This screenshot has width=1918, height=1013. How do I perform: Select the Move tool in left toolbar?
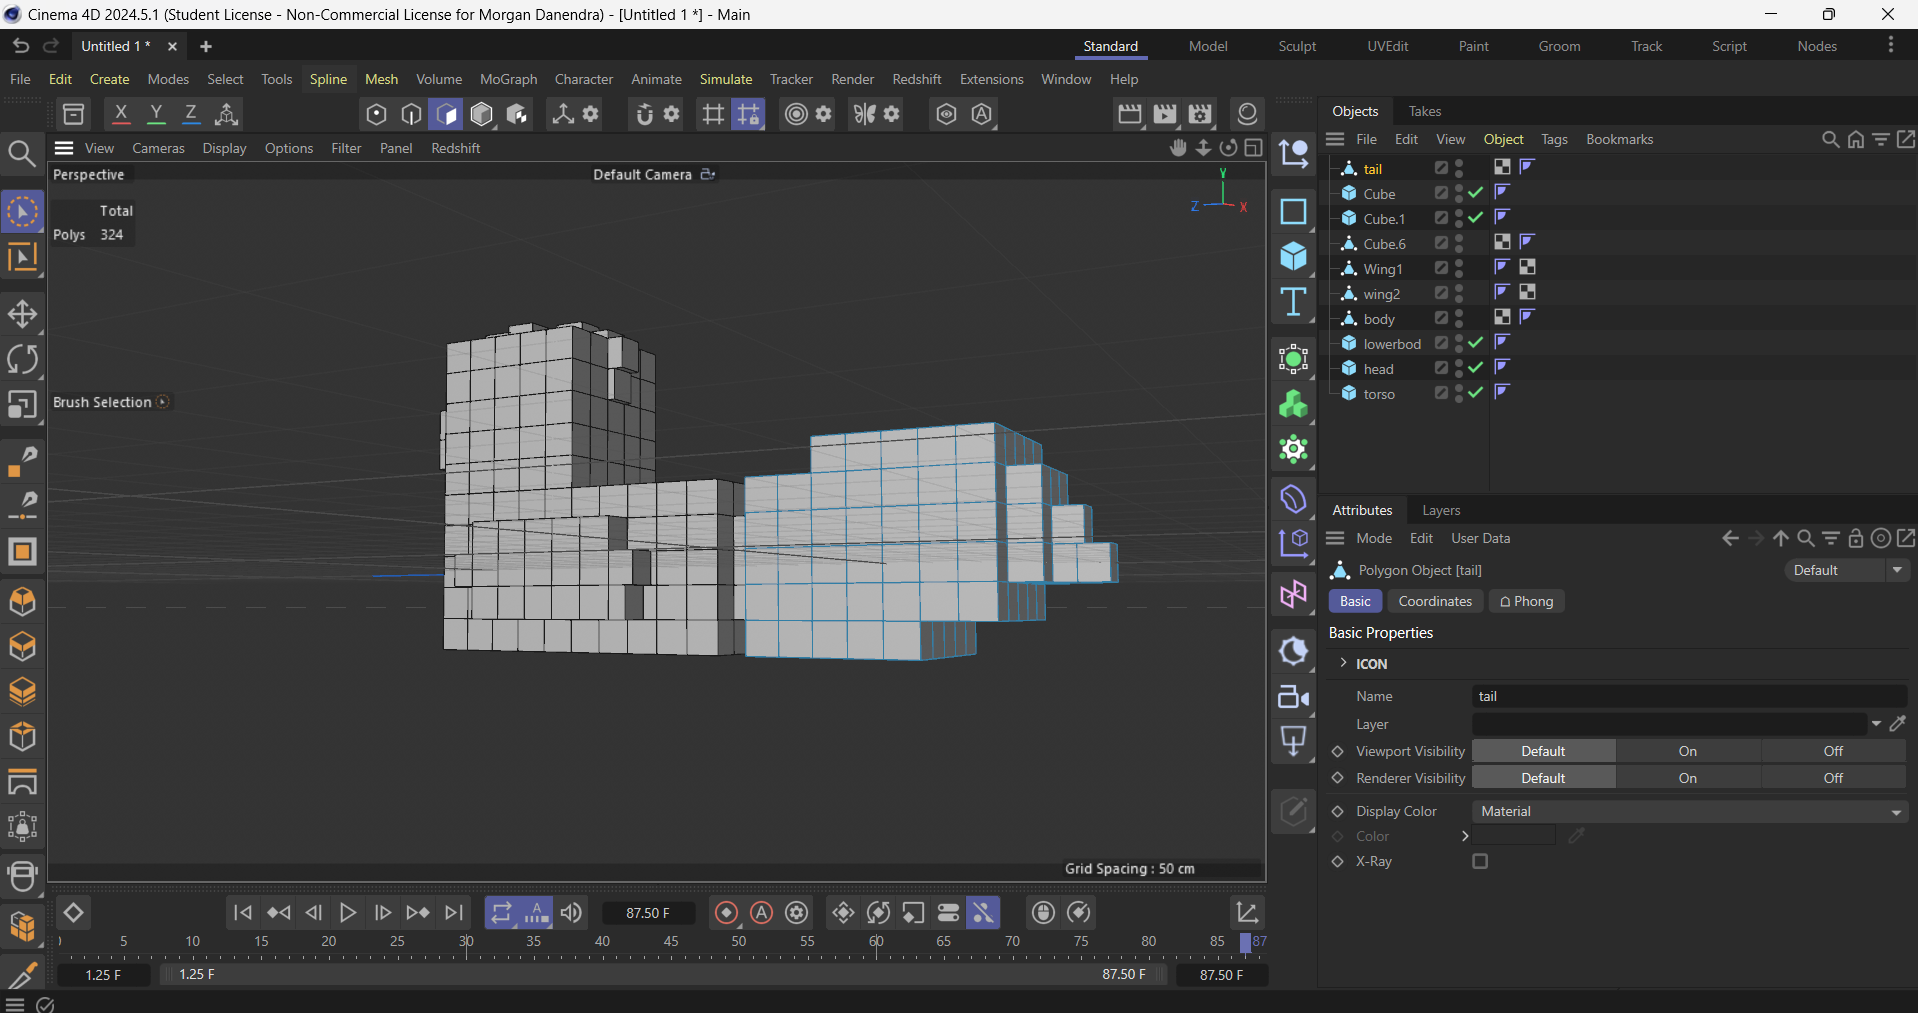click(x=22, y=314)
